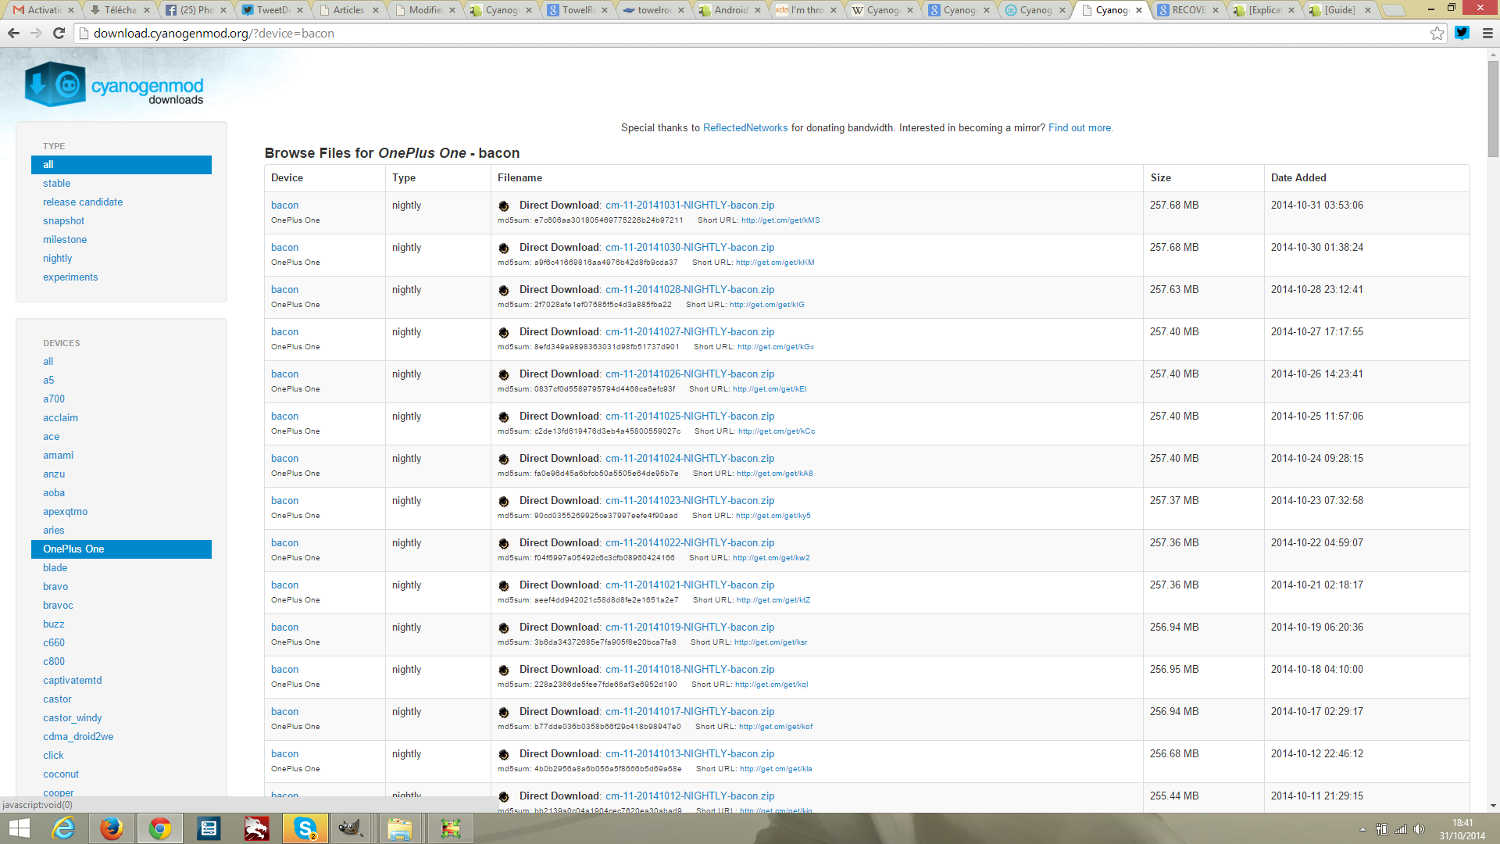Click the address bar URL field
This screenshot has height=844, width=1500.
[x=750, y=33]
